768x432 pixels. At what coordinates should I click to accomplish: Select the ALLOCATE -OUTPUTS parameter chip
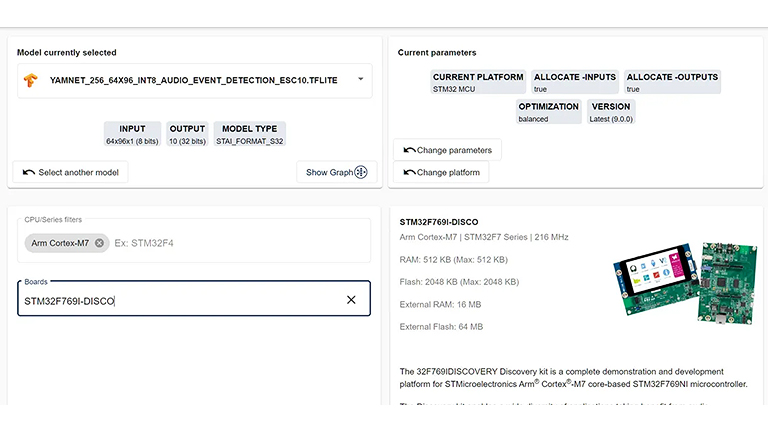pos(672,82)
